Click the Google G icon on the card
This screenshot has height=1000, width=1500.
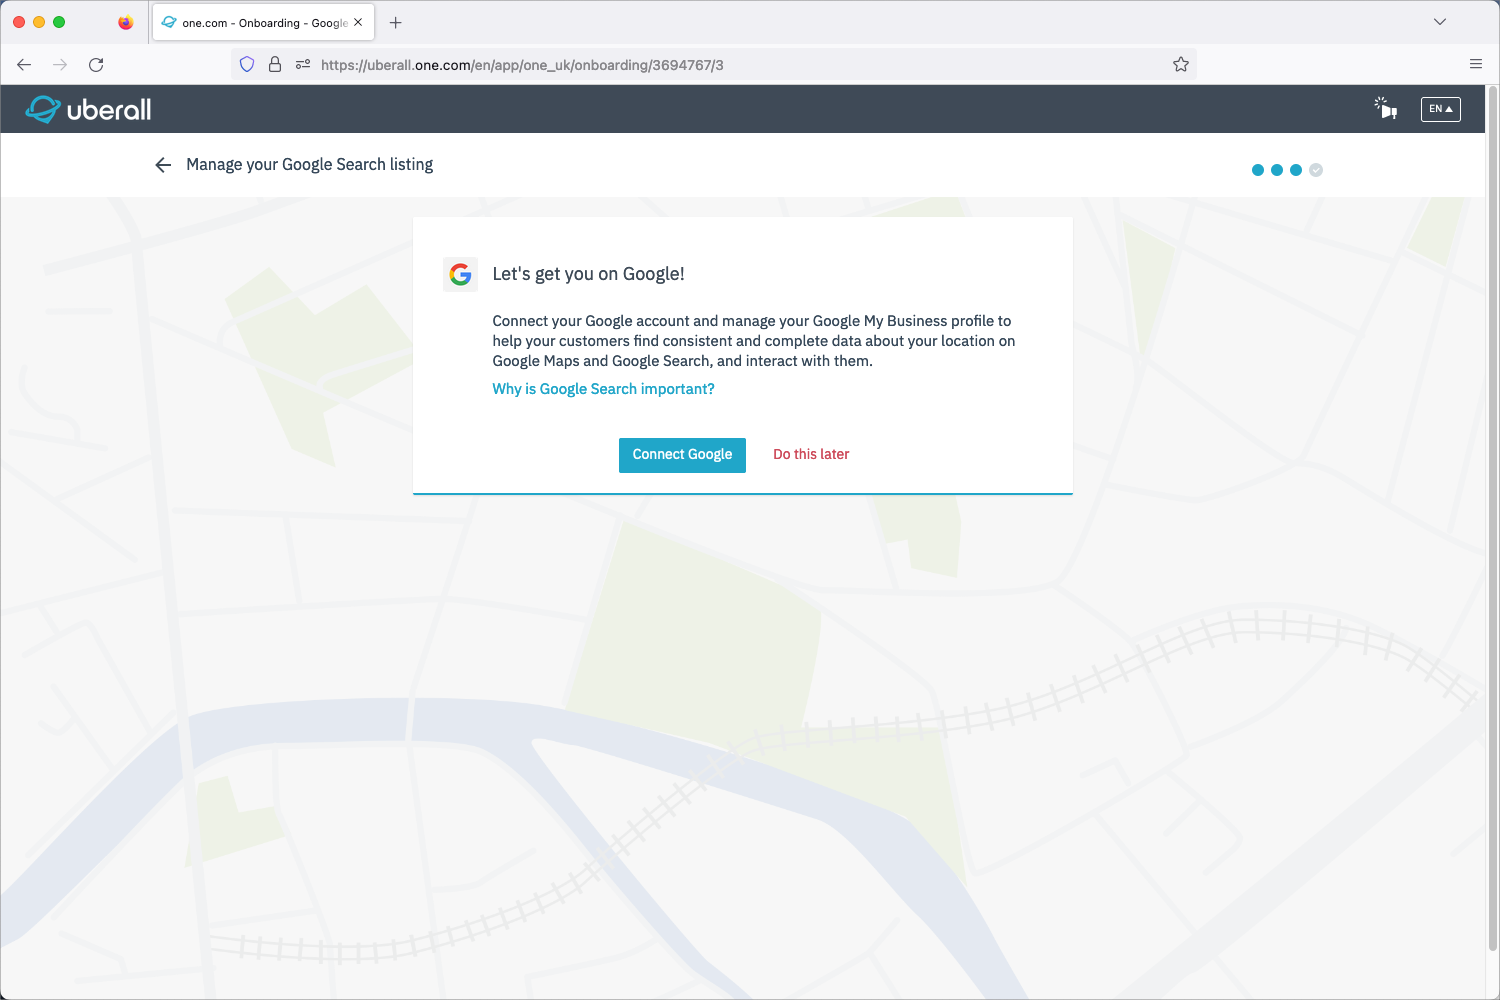pos(461,274)
